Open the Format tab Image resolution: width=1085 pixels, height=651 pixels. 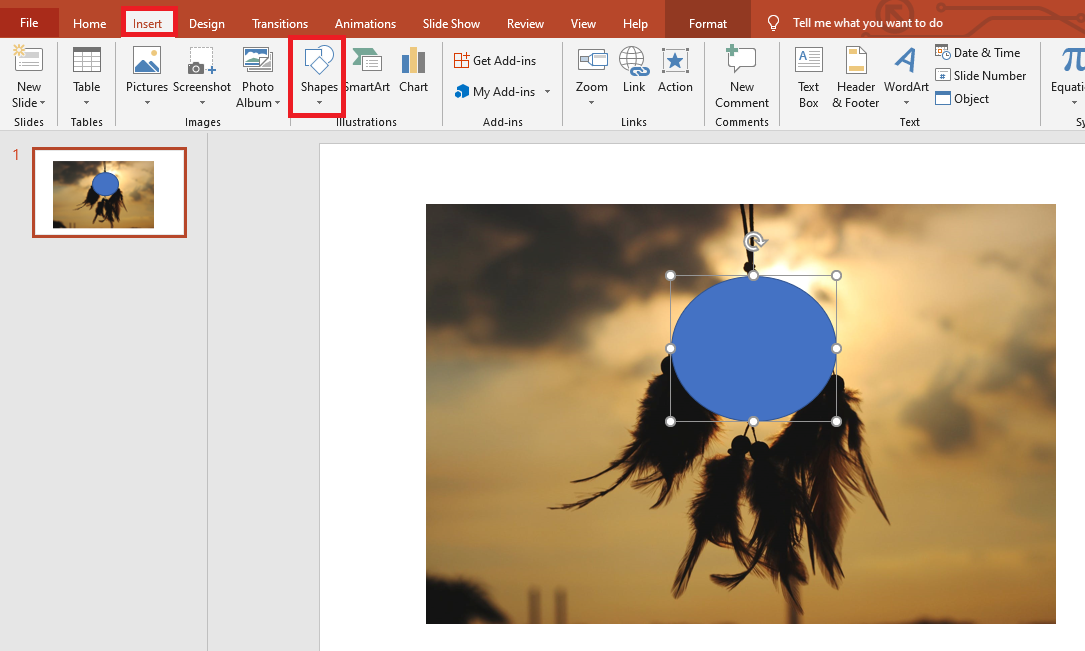click(708, 23)
